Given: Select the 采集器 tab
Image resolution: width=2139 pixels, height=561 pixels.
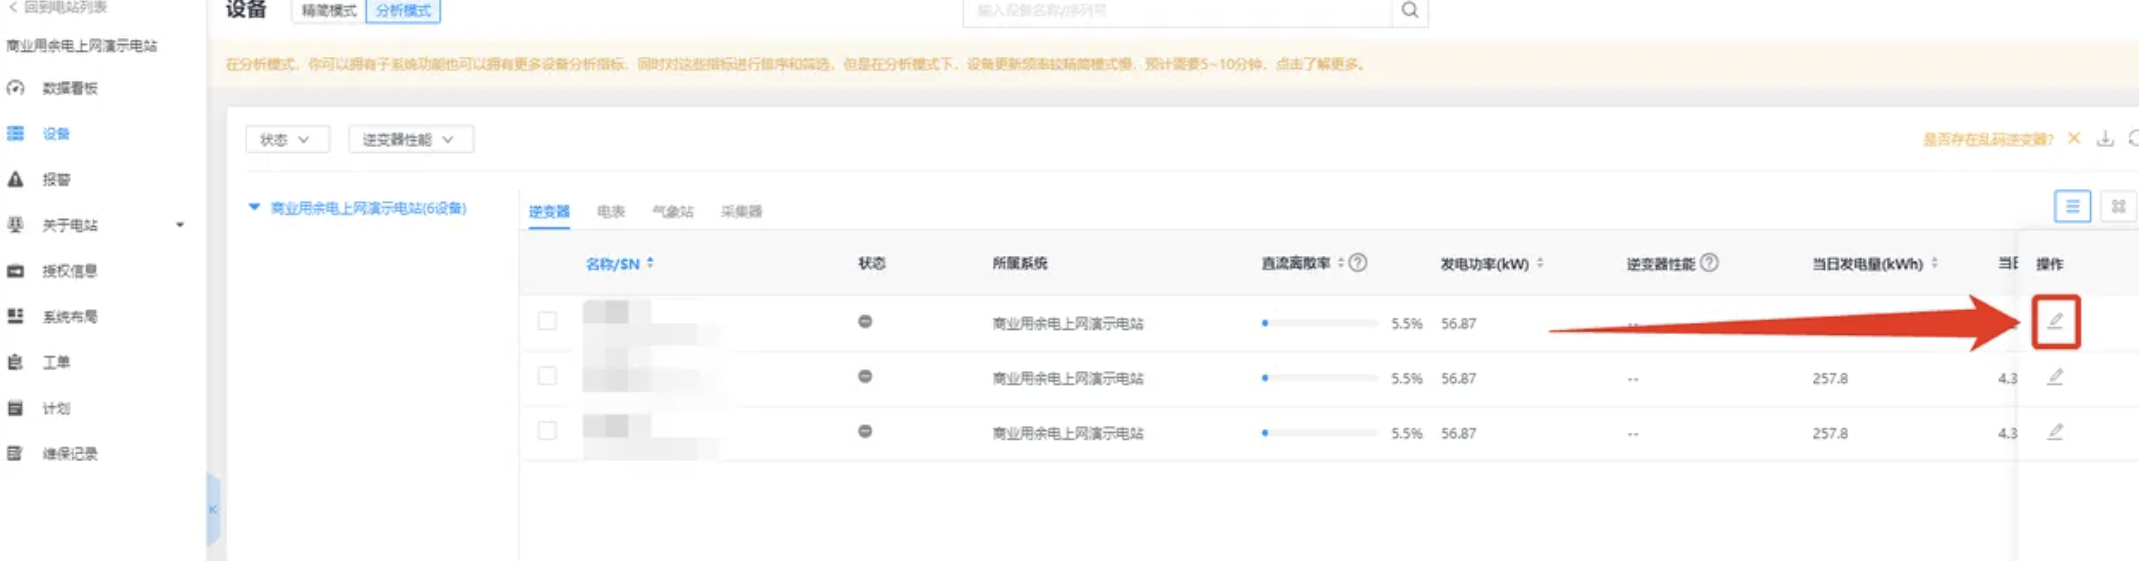Looking at the screenshot, I should pyautogui.click(x=741, y=211).
